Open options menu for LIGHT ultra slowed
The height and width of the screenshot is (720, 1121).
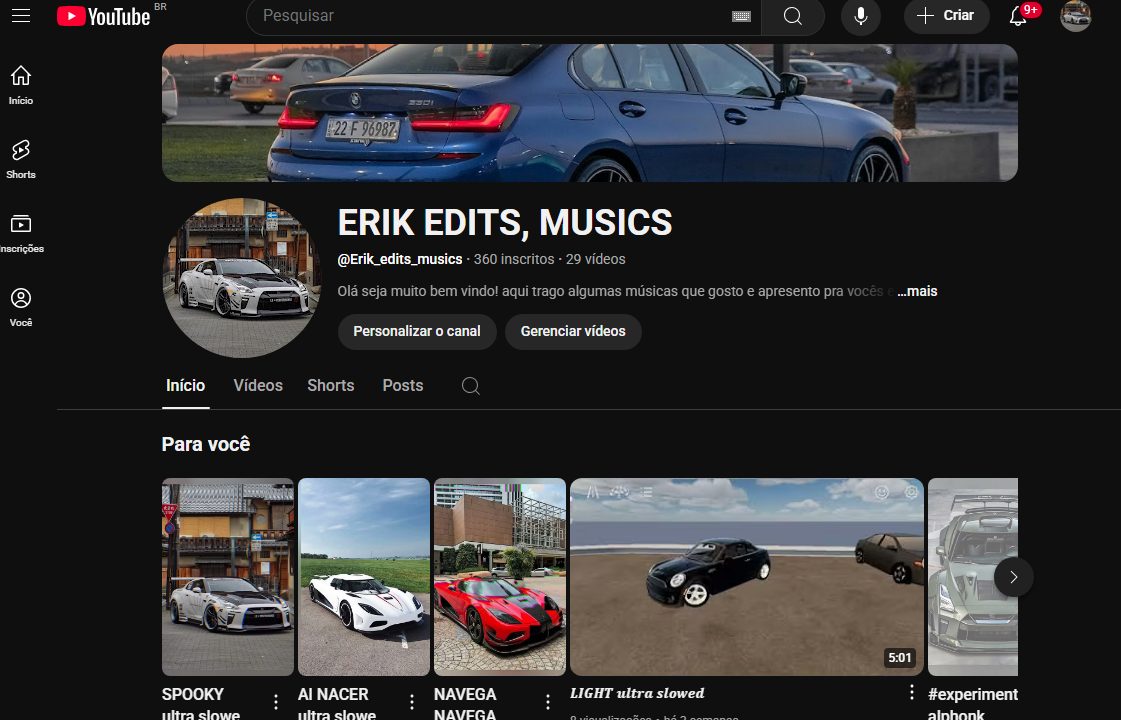pos(912,692)
